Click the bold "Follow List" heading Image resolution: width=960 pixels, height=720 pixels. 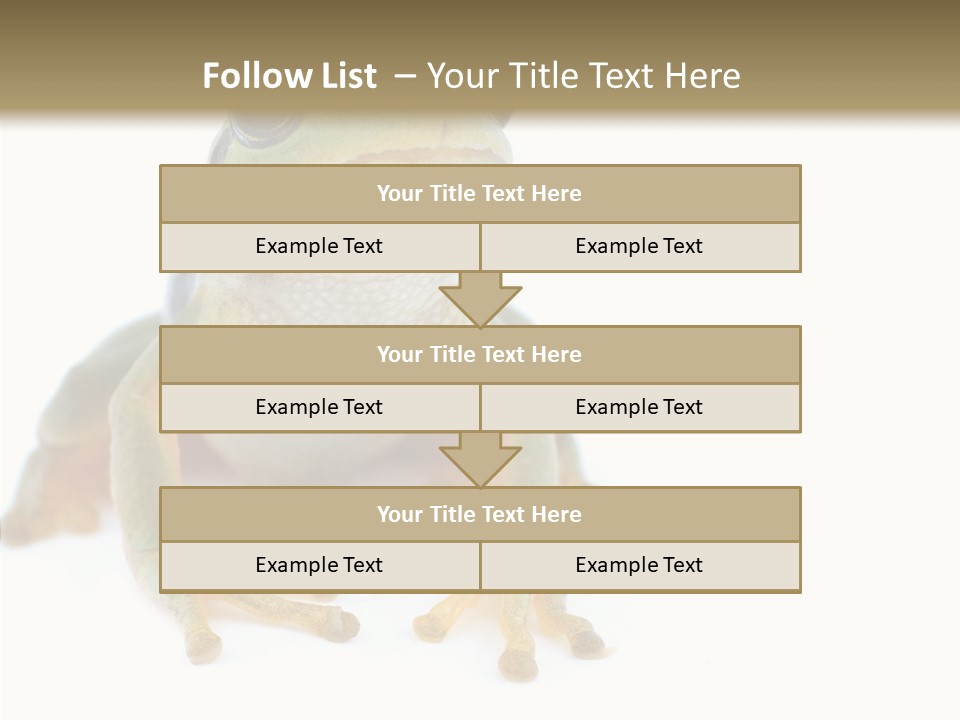click(x=290, y=76)
